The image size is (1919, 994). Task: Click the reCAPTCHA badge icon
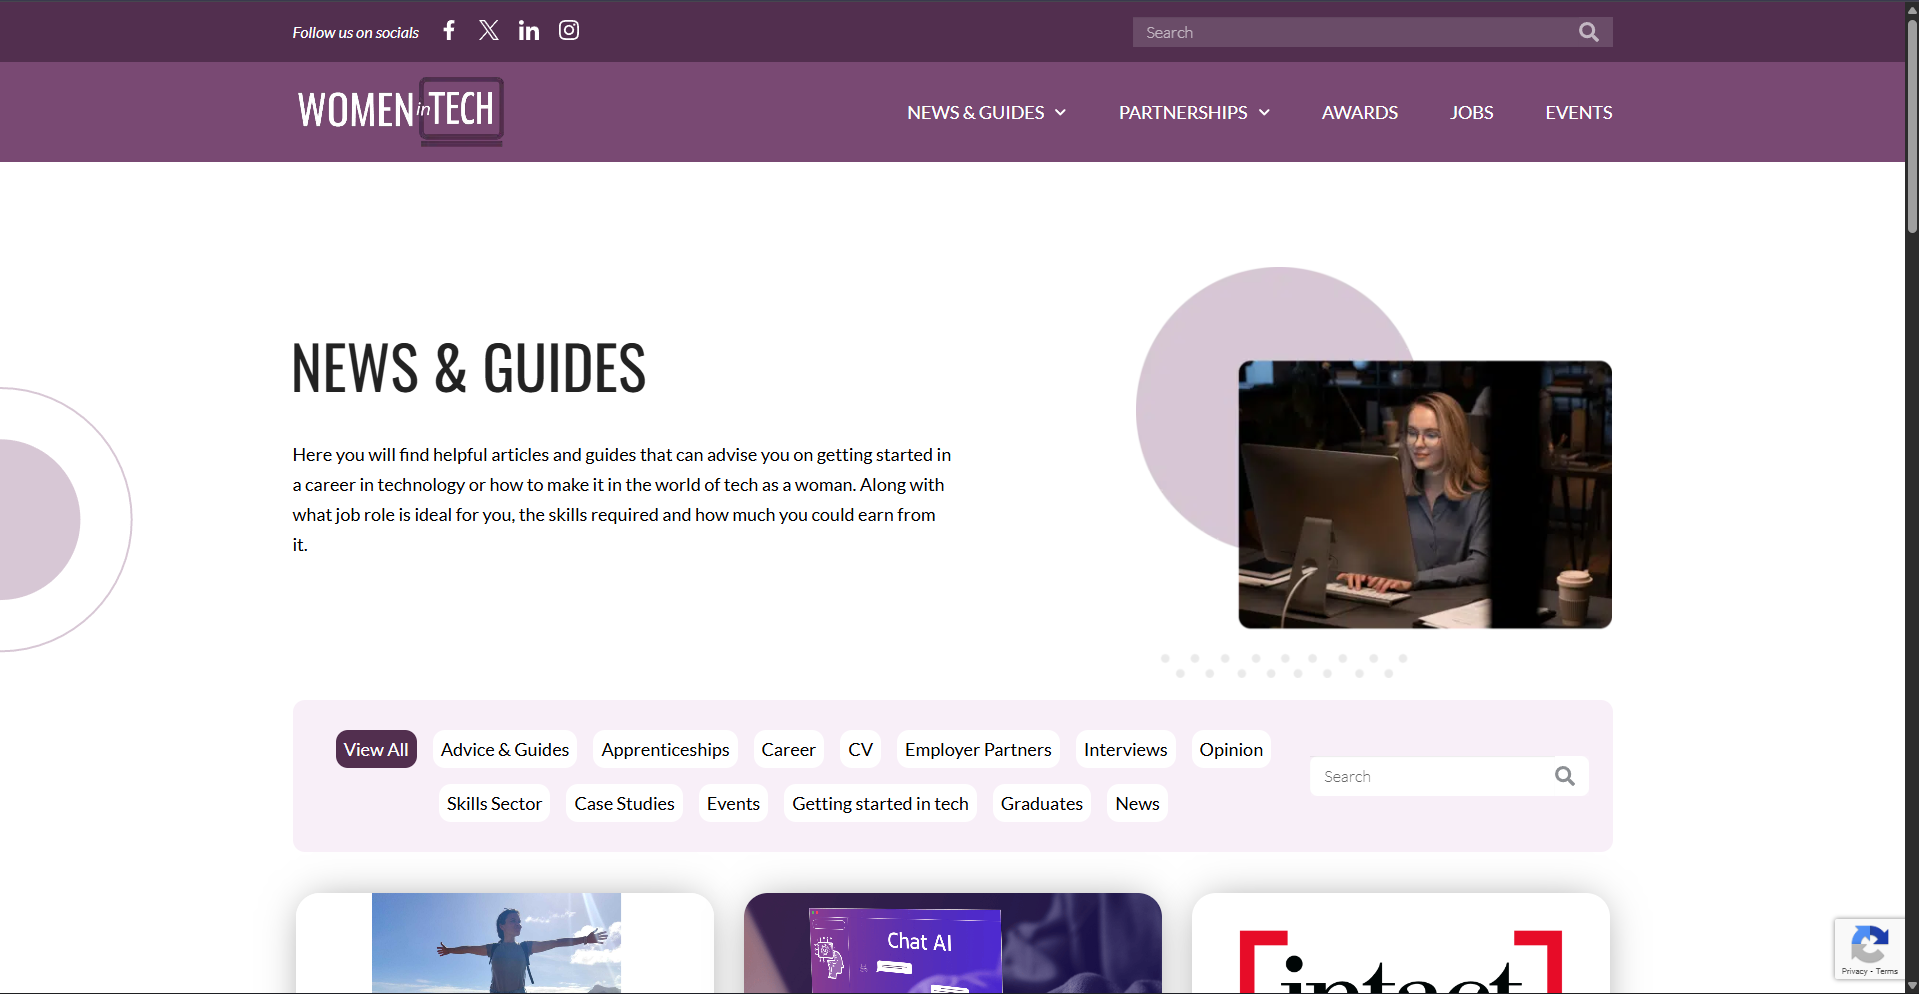[1869, 946]
